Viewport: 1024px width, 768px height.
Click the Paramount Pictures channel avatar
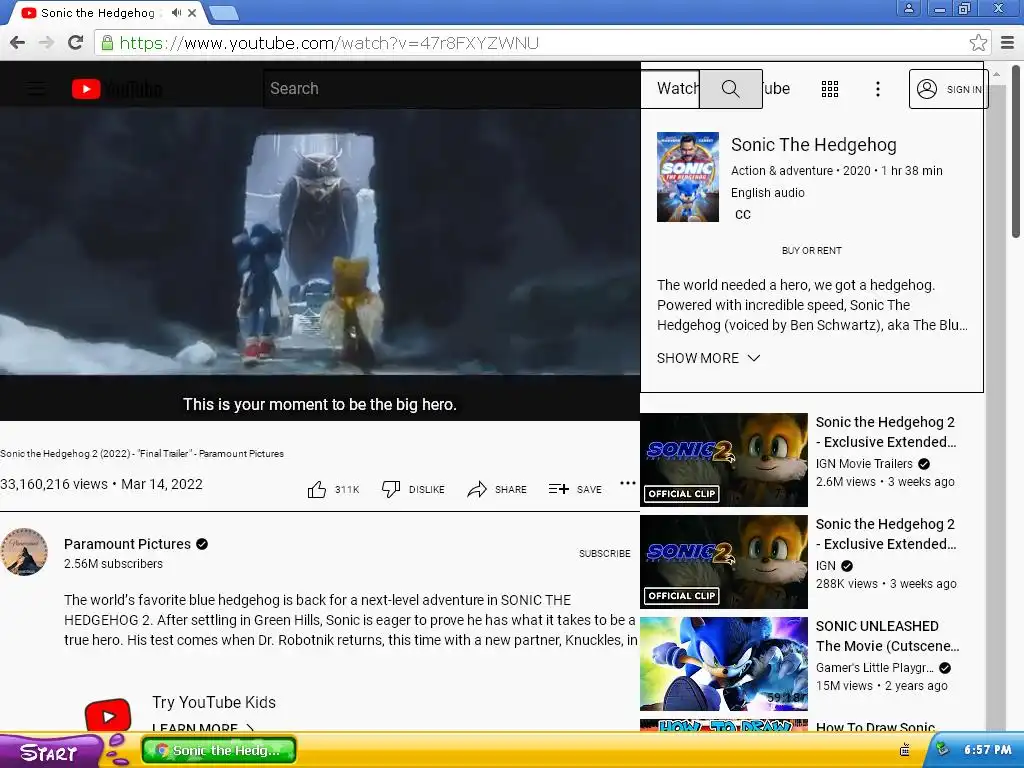(x=24, y=552)
